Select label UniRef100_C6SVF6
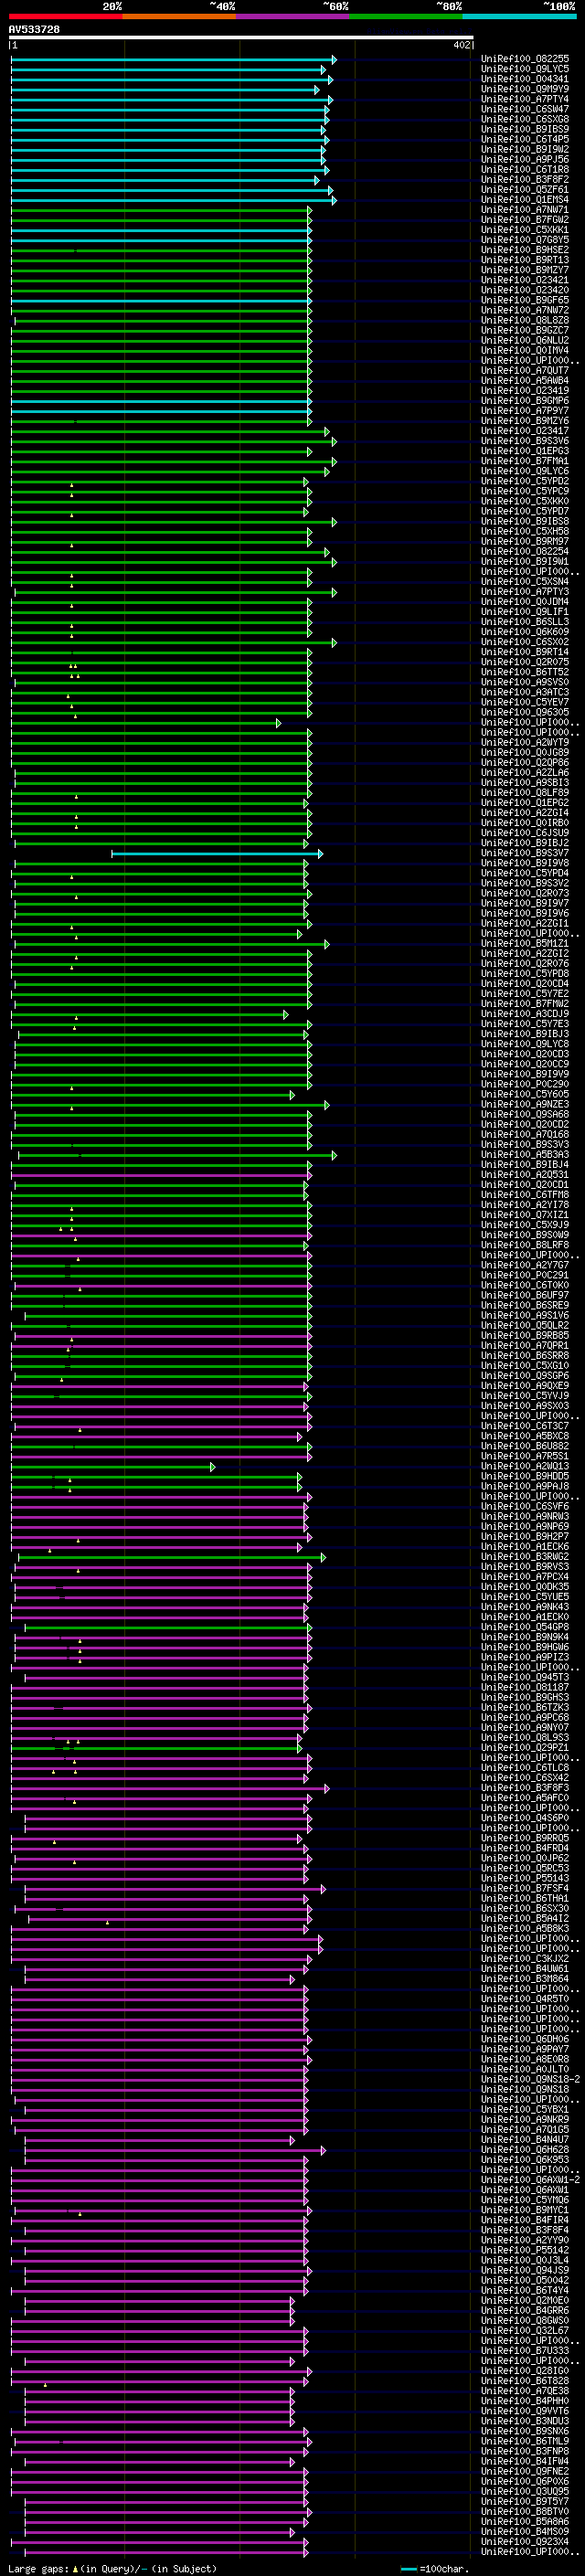Screen dimensions: 585x2576 (x=525, y=1506)
